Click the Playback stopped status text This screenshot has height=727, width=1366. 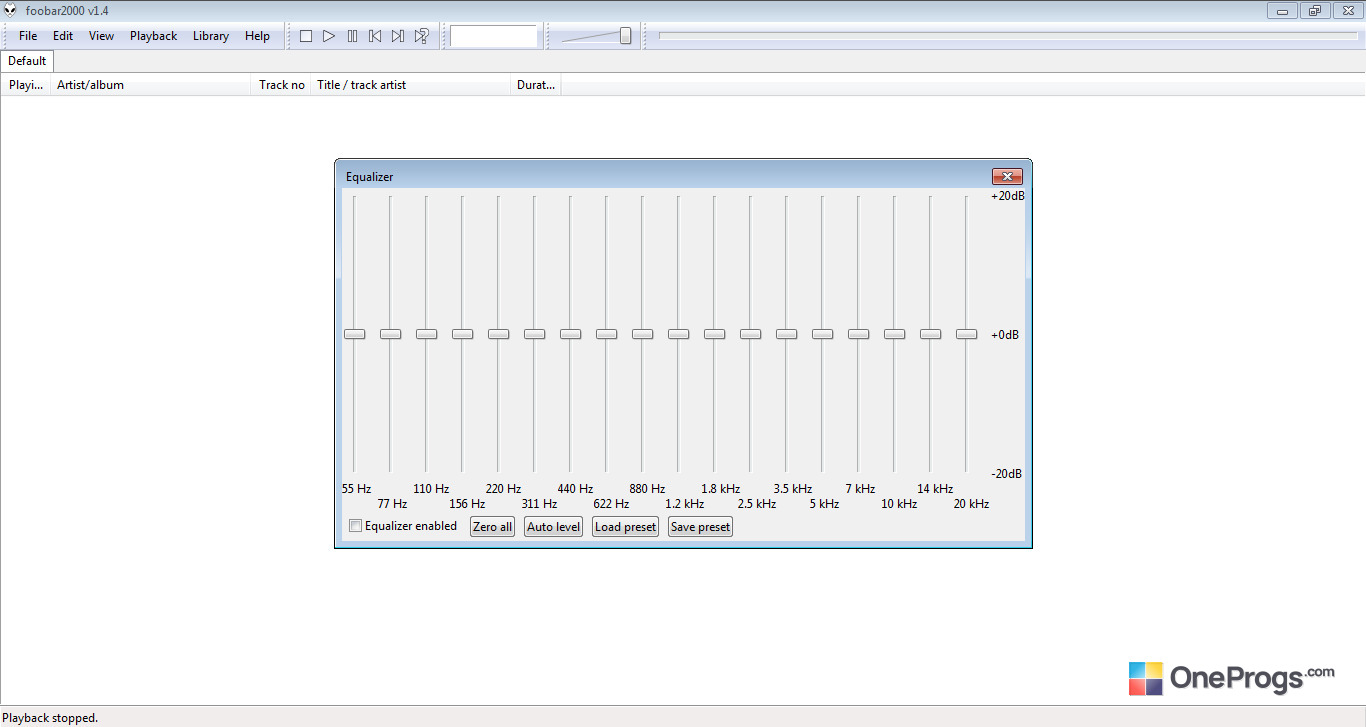(x=50, y=718)
